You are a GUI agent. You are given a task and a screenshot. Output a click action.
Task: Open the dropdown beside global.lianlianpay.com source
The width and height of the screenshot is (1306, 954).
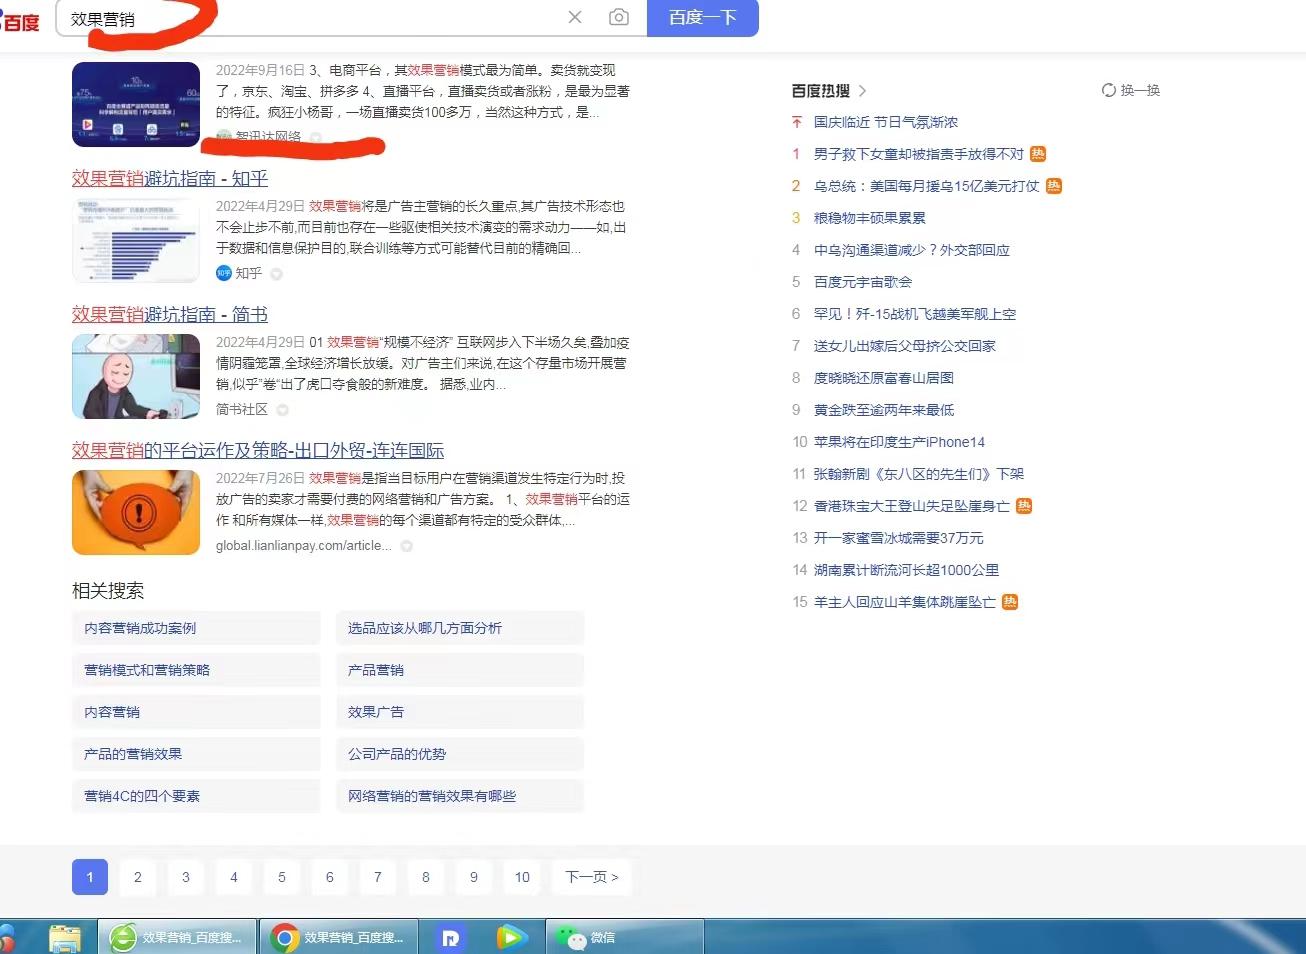point(407,546)
